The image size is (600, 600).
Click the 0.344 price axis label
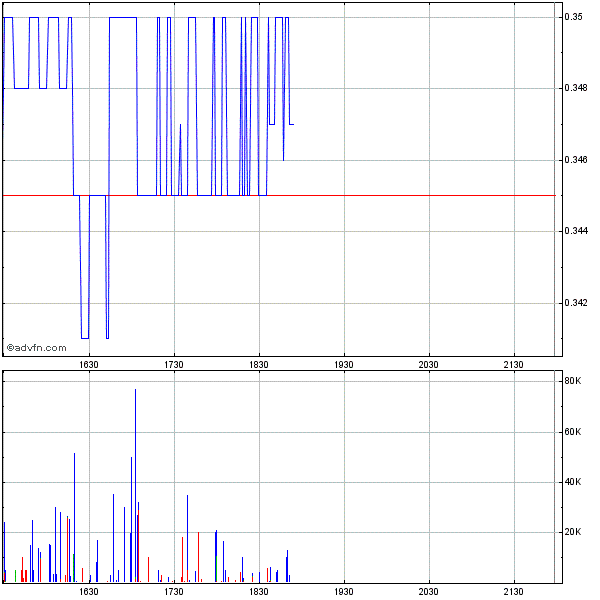pos(576,231)
